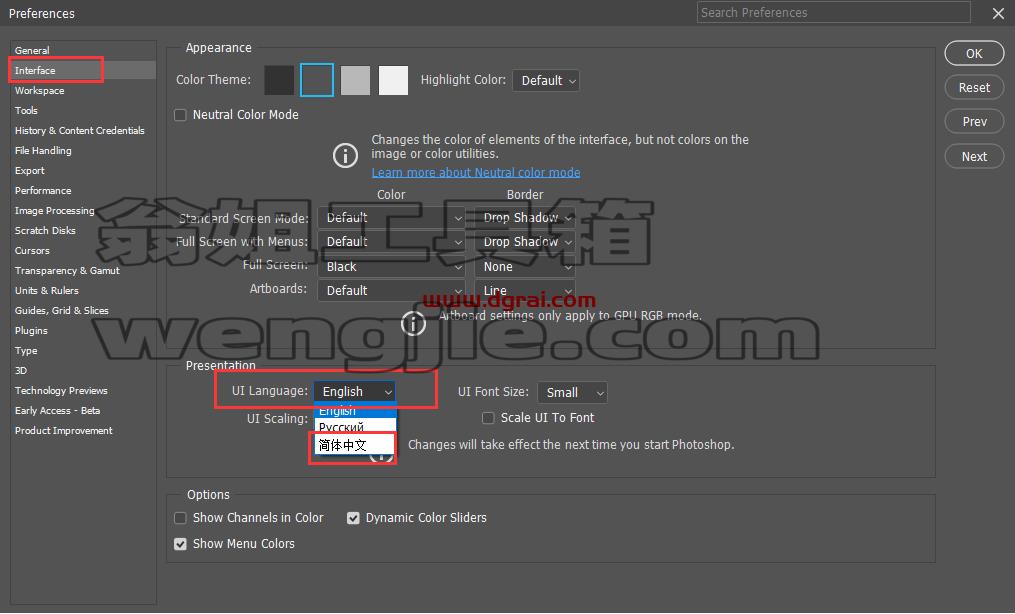Click the Search Preferences field
This screenshot has width=1015, height=614.
[833, 12]
